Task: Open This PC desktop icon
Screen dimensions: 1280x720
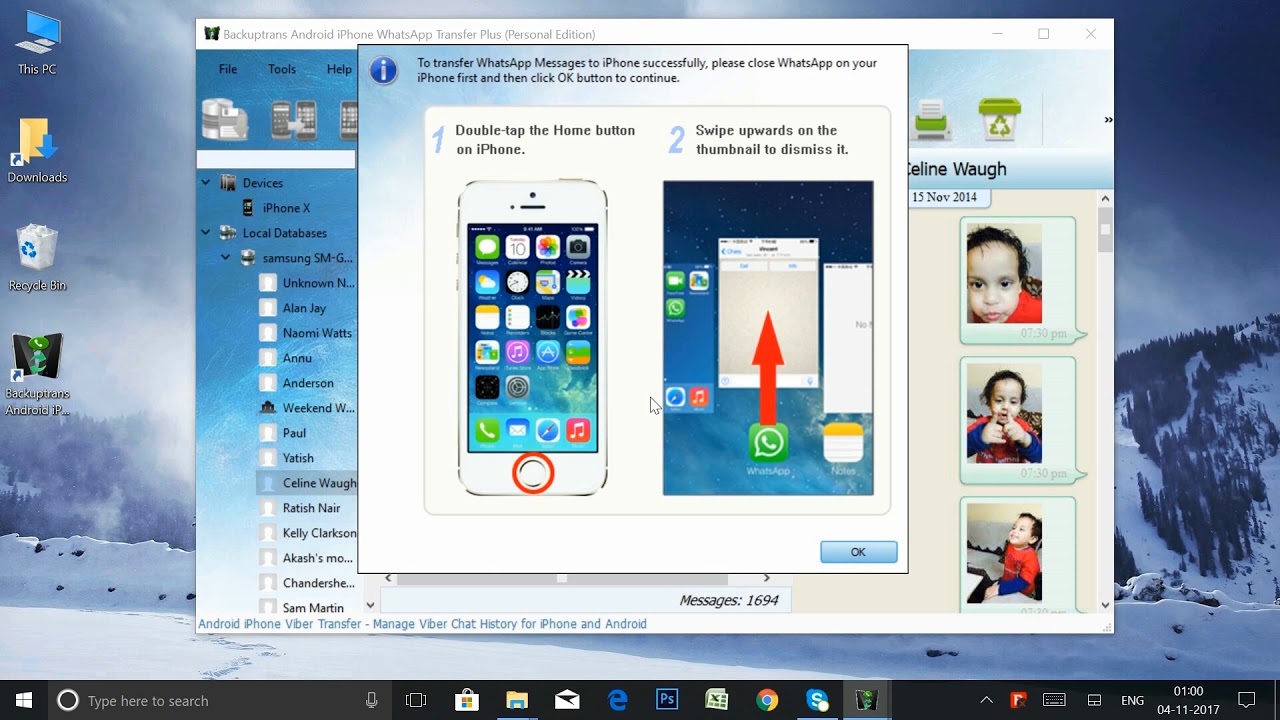Action: 37,43
